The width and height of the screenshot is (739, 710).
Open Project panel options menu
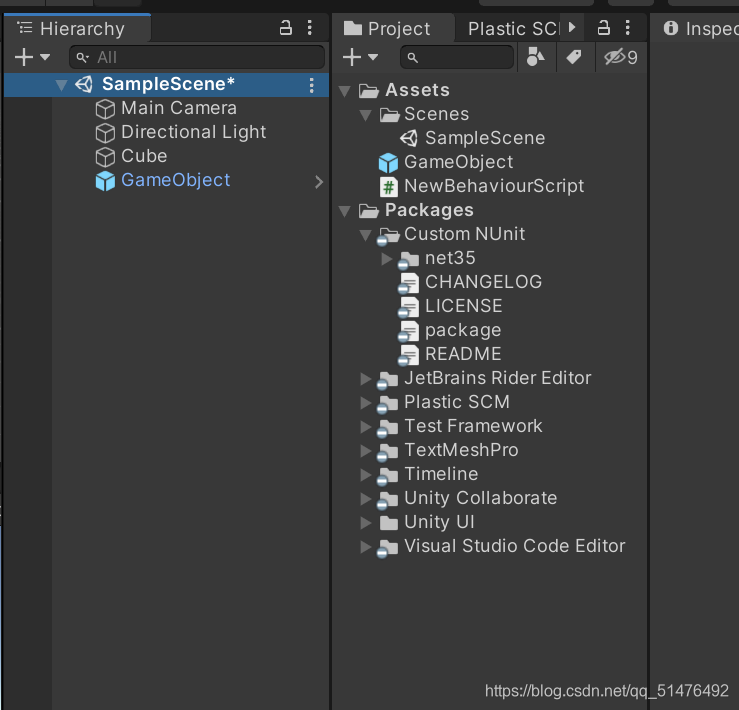coord(627,28)
